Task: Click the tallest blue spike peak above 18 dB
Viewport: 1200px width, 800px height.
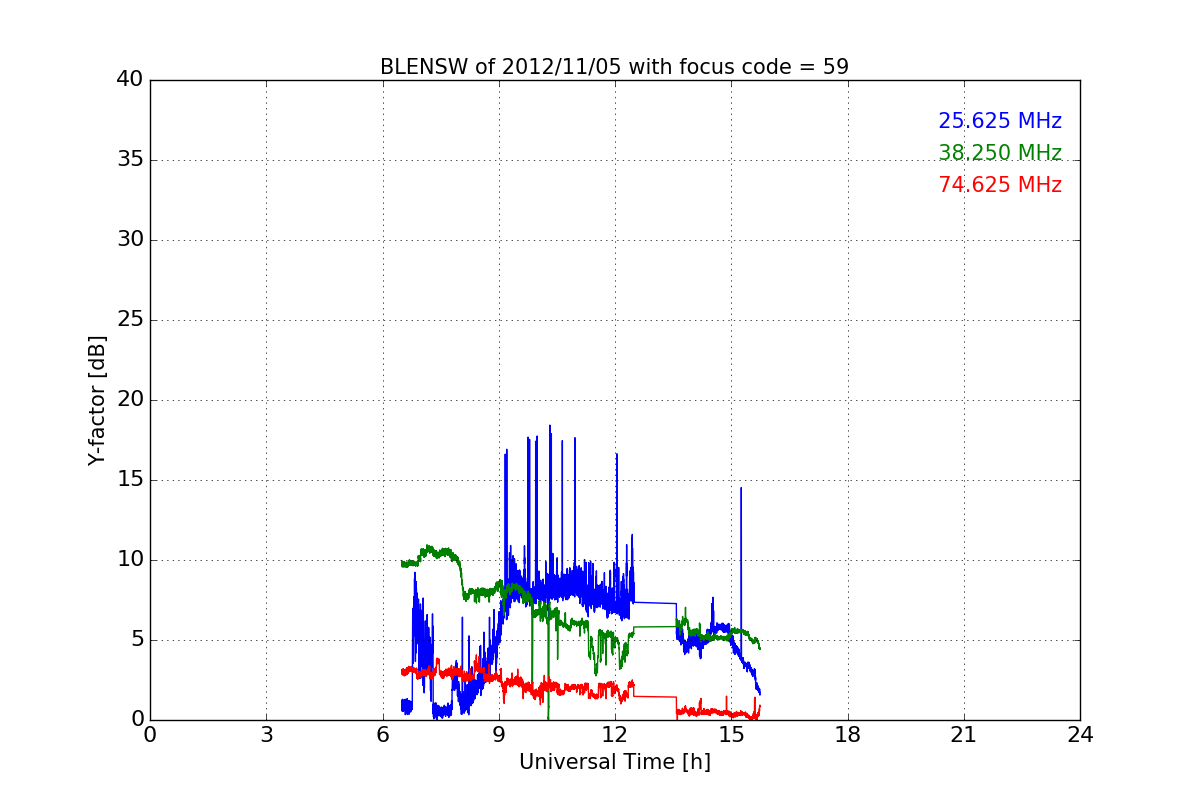Action: tap(549, 427)
